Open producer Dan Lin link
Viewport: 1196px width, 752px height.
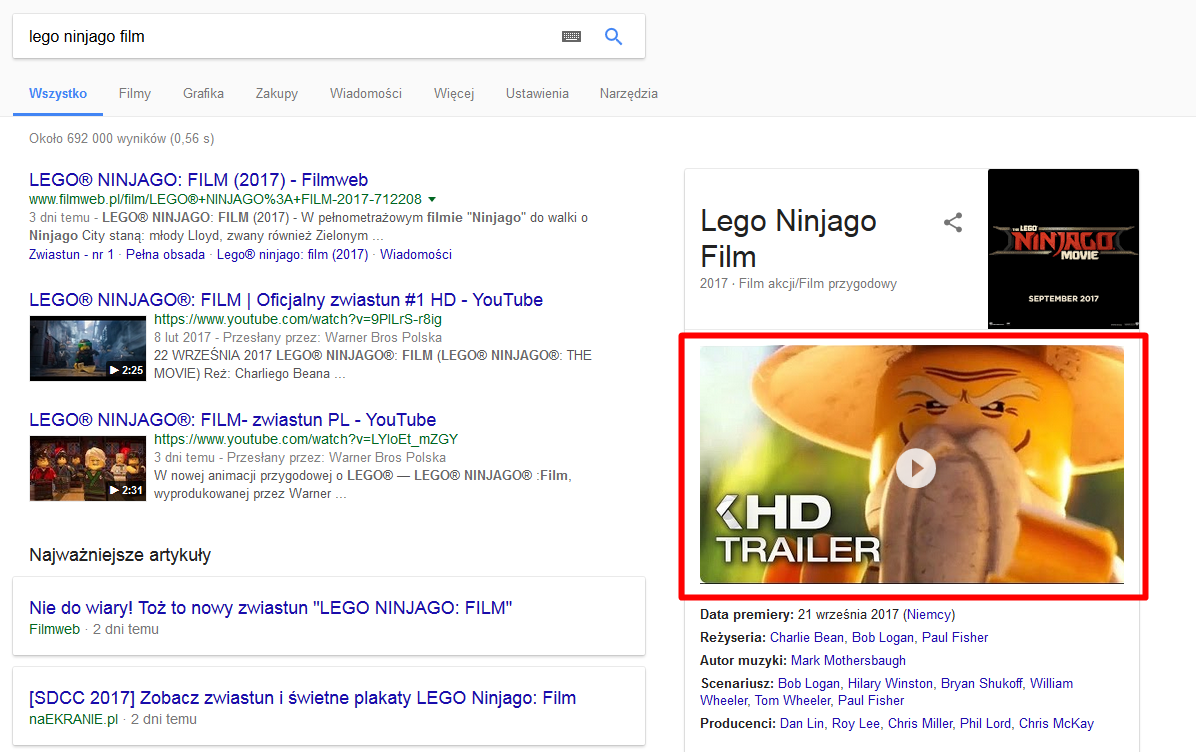[x=802, y=723]
